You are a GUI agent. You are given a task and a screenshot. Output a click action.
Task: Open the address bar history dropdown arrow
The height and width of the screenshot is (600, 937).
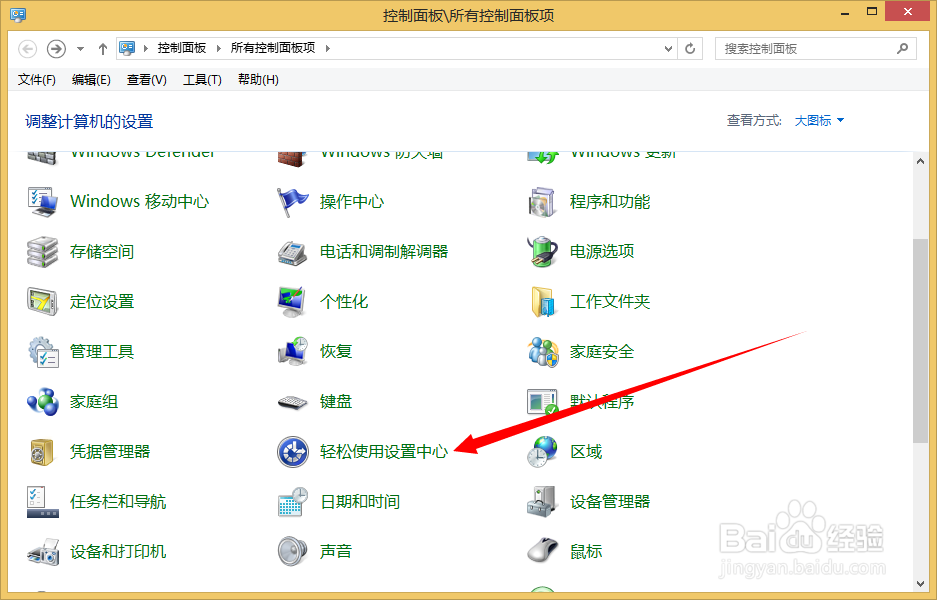coord(664,47)
